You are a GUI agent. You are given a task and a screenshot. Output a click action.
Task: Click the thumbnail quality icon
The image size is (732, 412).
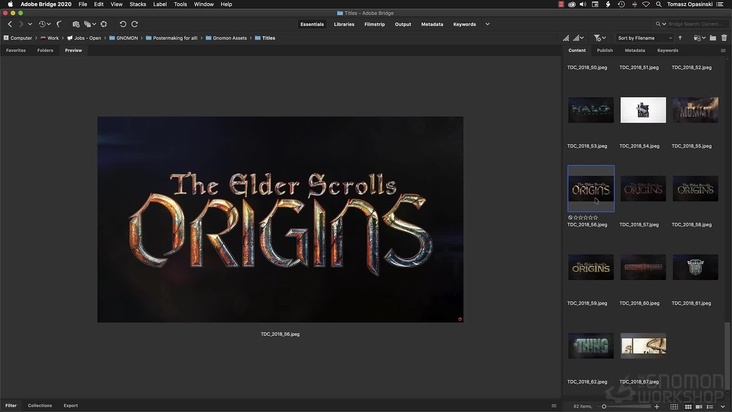(566, 38)
